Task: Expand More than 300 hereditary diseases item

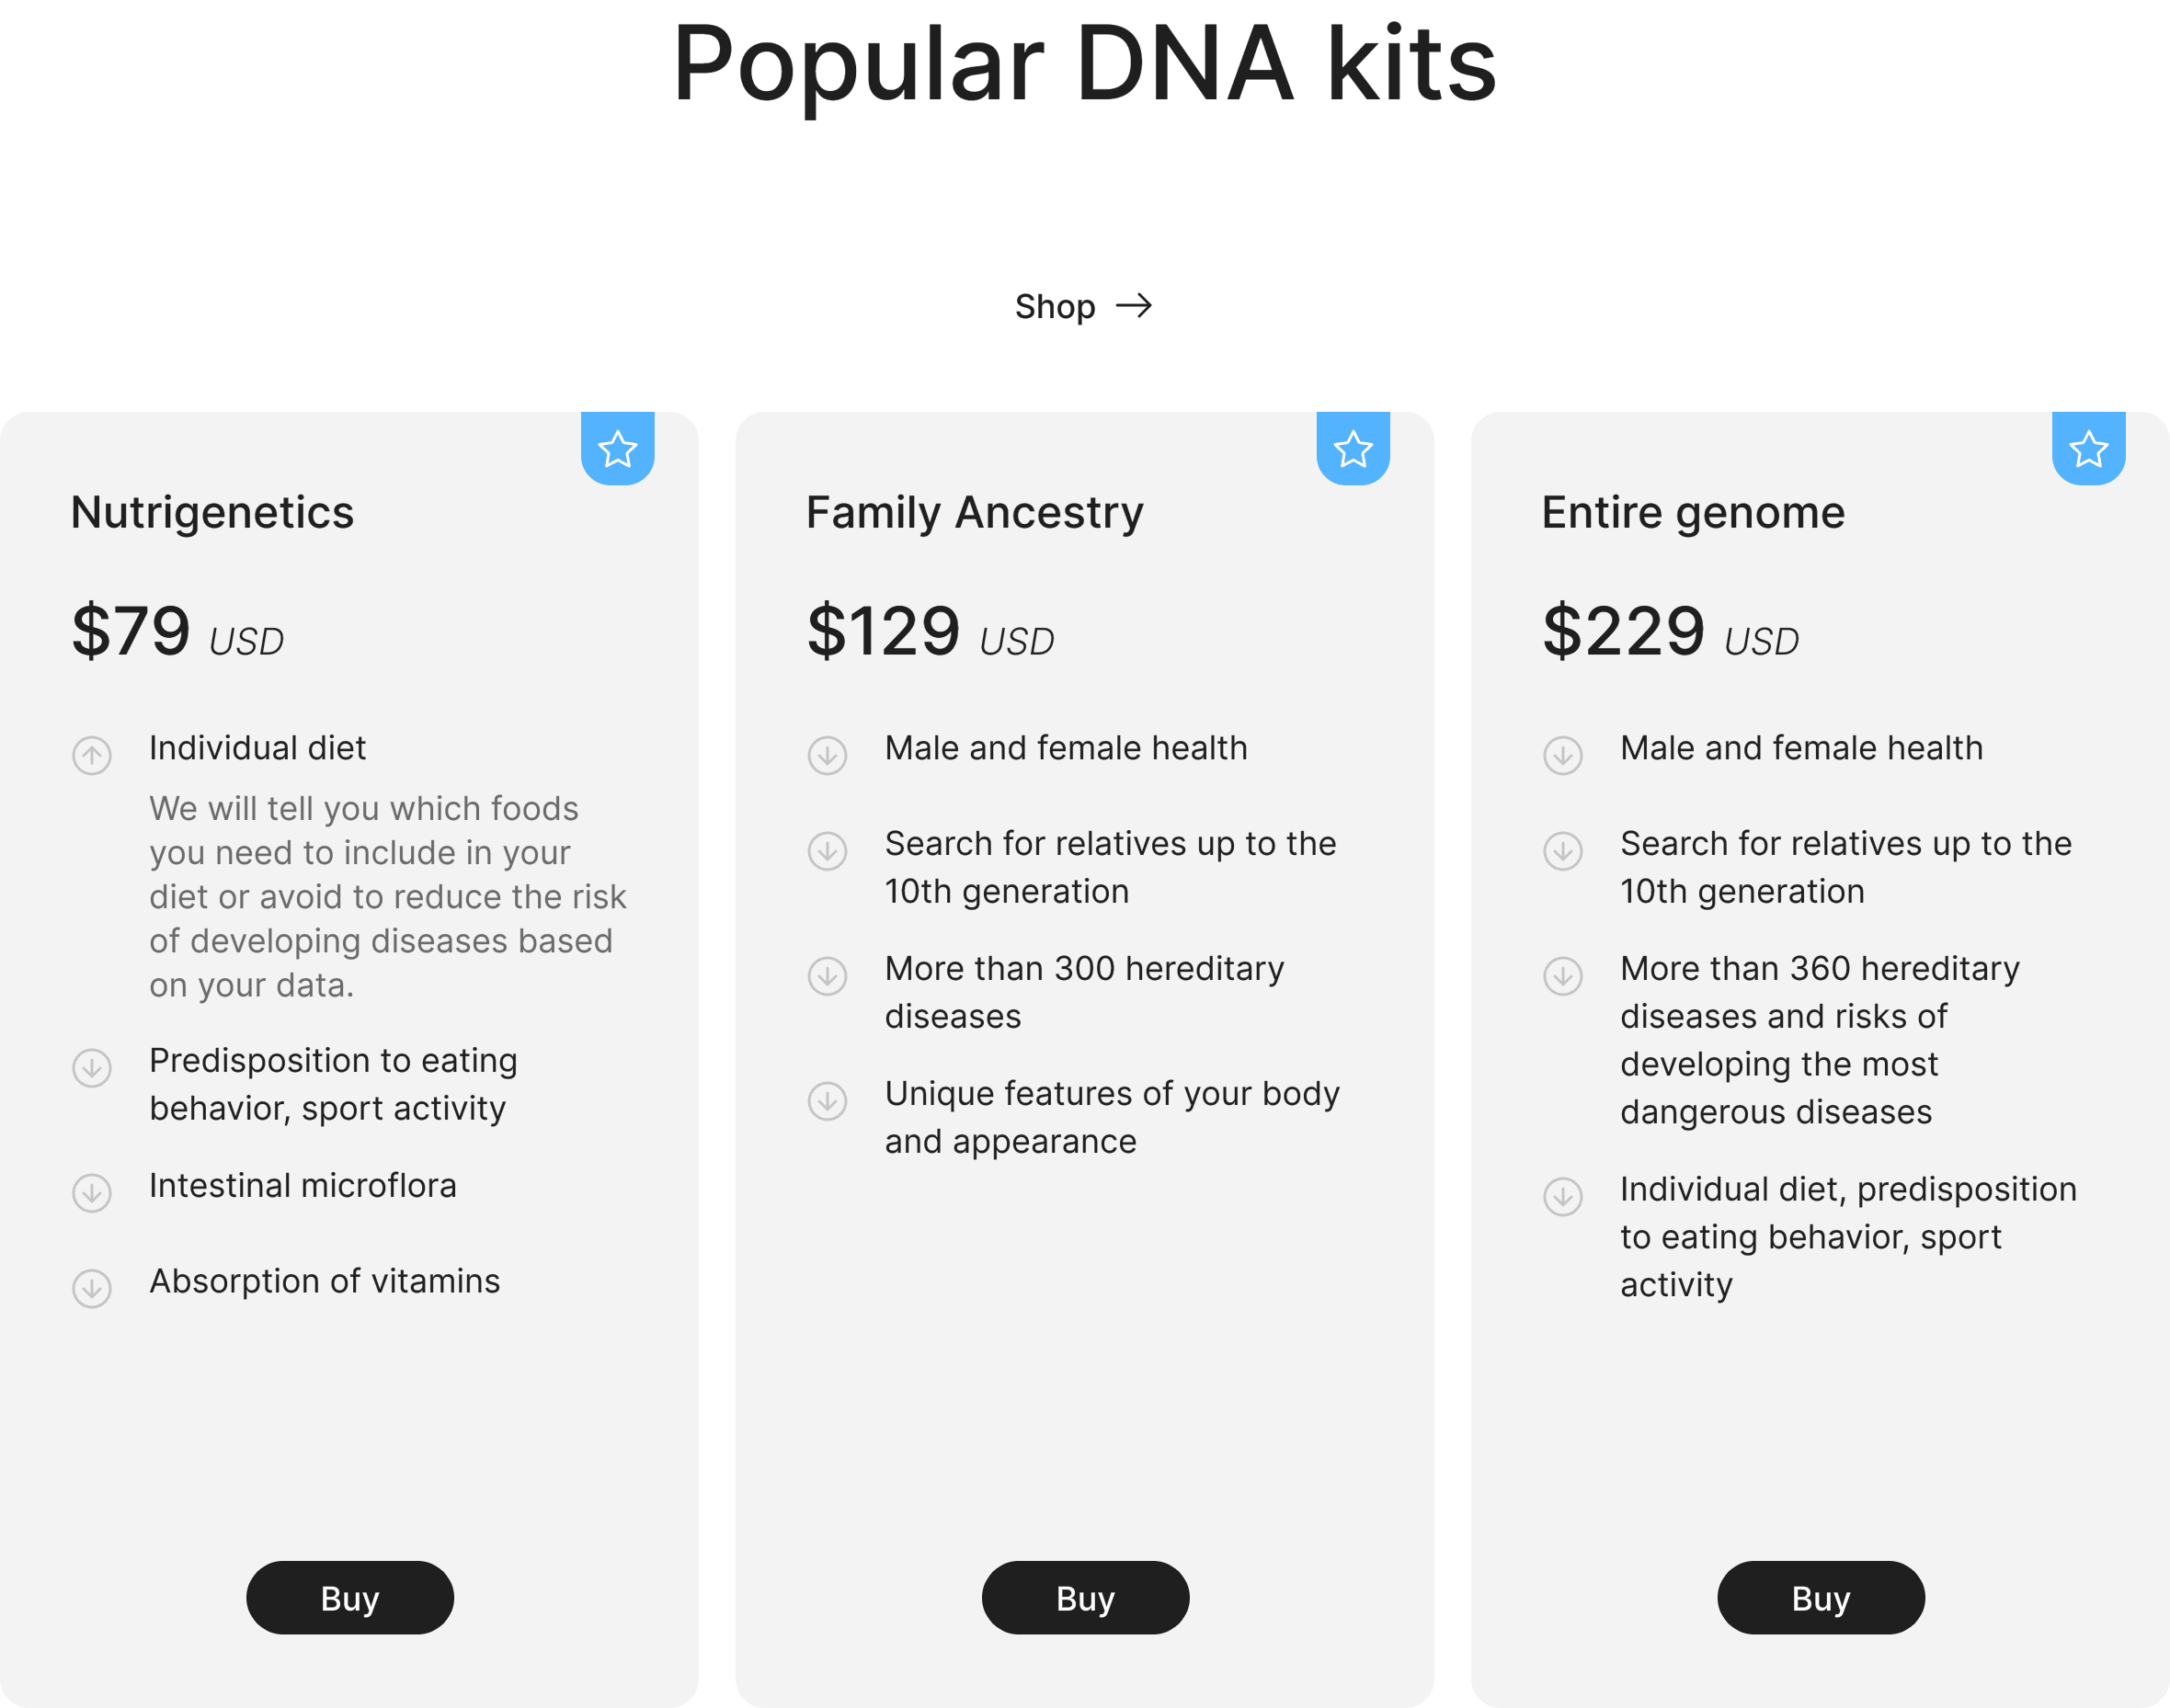Action: pos(827,975)
